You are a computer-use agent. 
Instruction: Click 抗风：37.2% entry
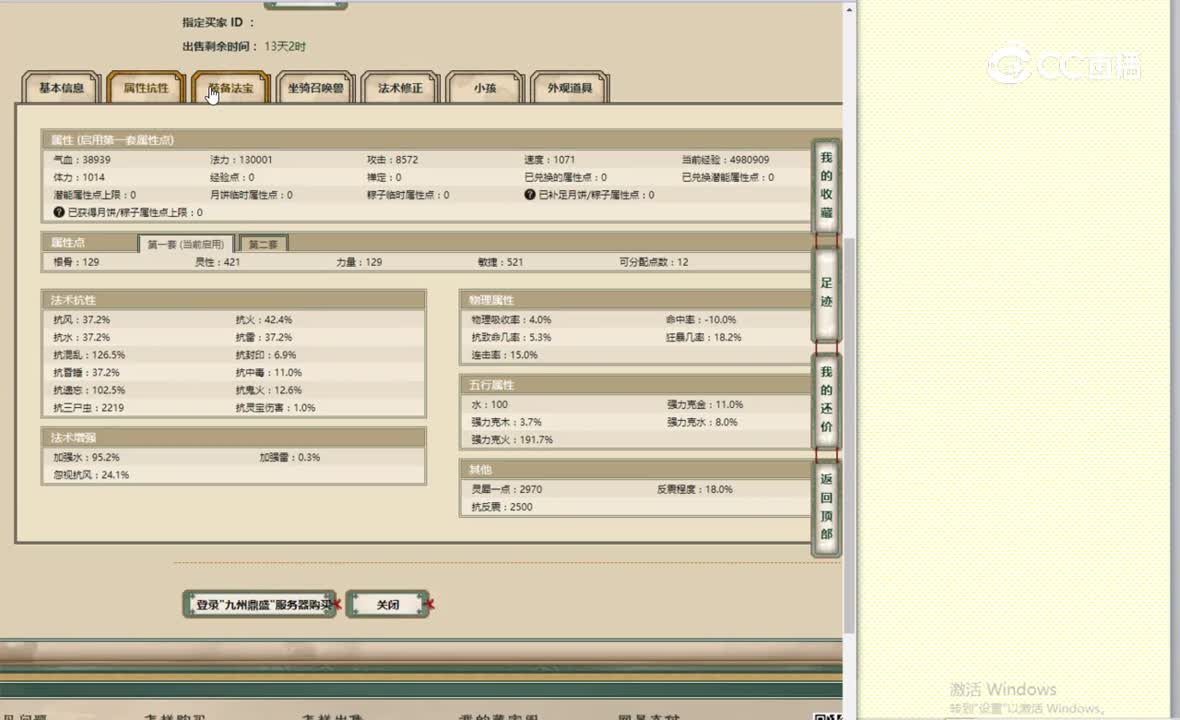coord(81,320)
